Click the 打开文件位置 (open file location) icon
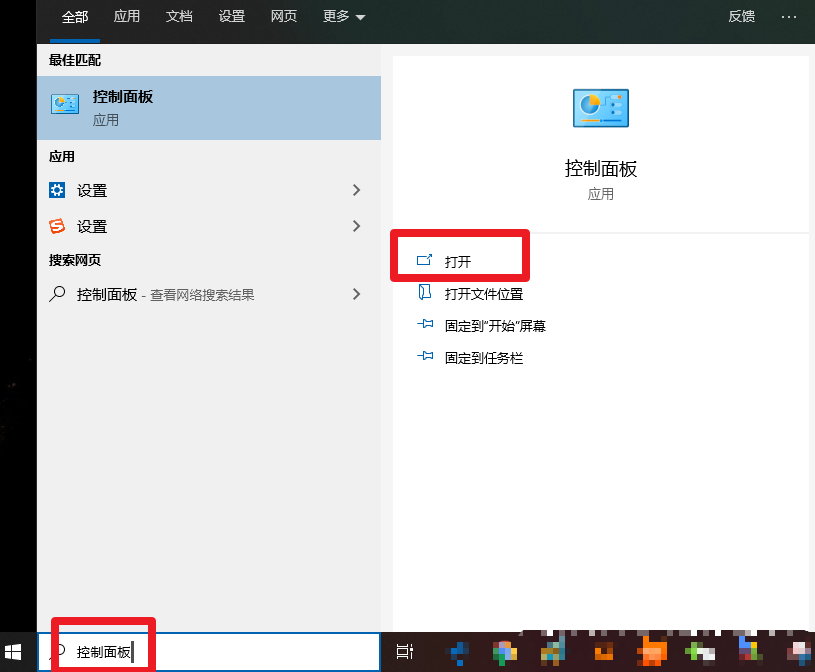The width and height of the screenshot is (815, 672). point(423,293)
